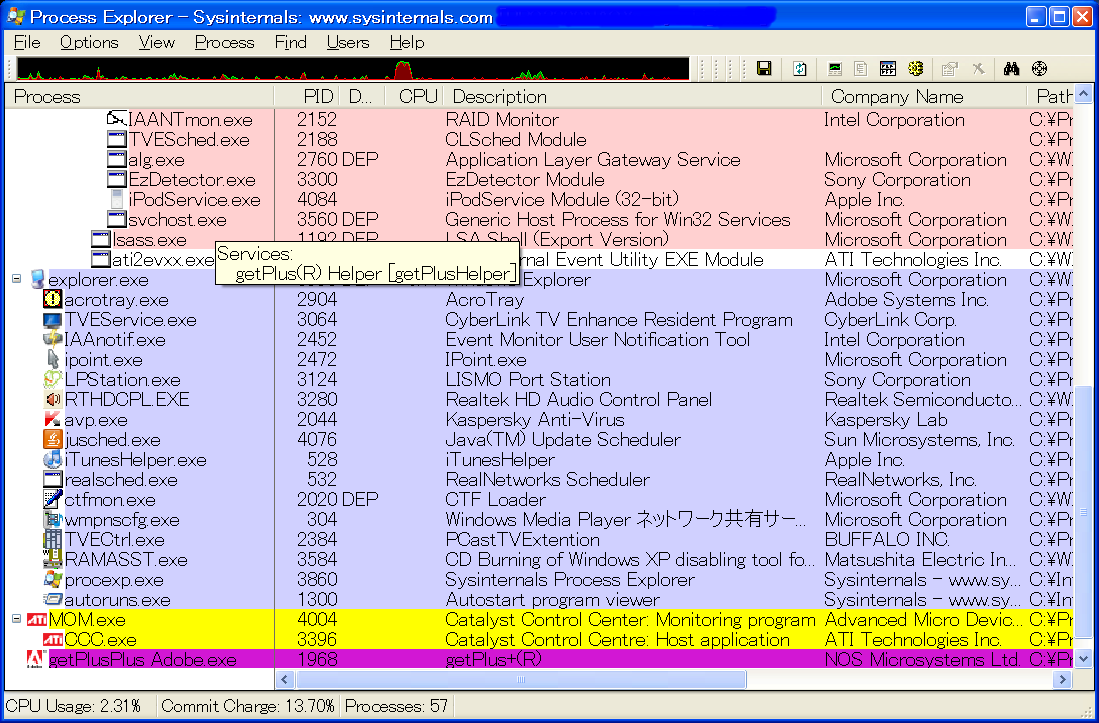The height and width of the screenshot is (723, 1099).
Task: Click 'Processes: 57' in status bar
Action: 396,705
